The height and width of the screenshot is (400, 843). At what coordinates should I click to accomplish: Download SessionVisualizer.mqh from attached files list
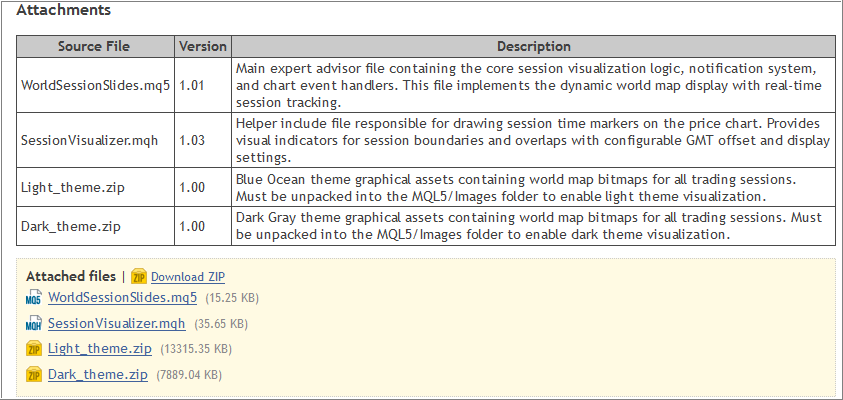pyautogui.click(x=116, y=324)
